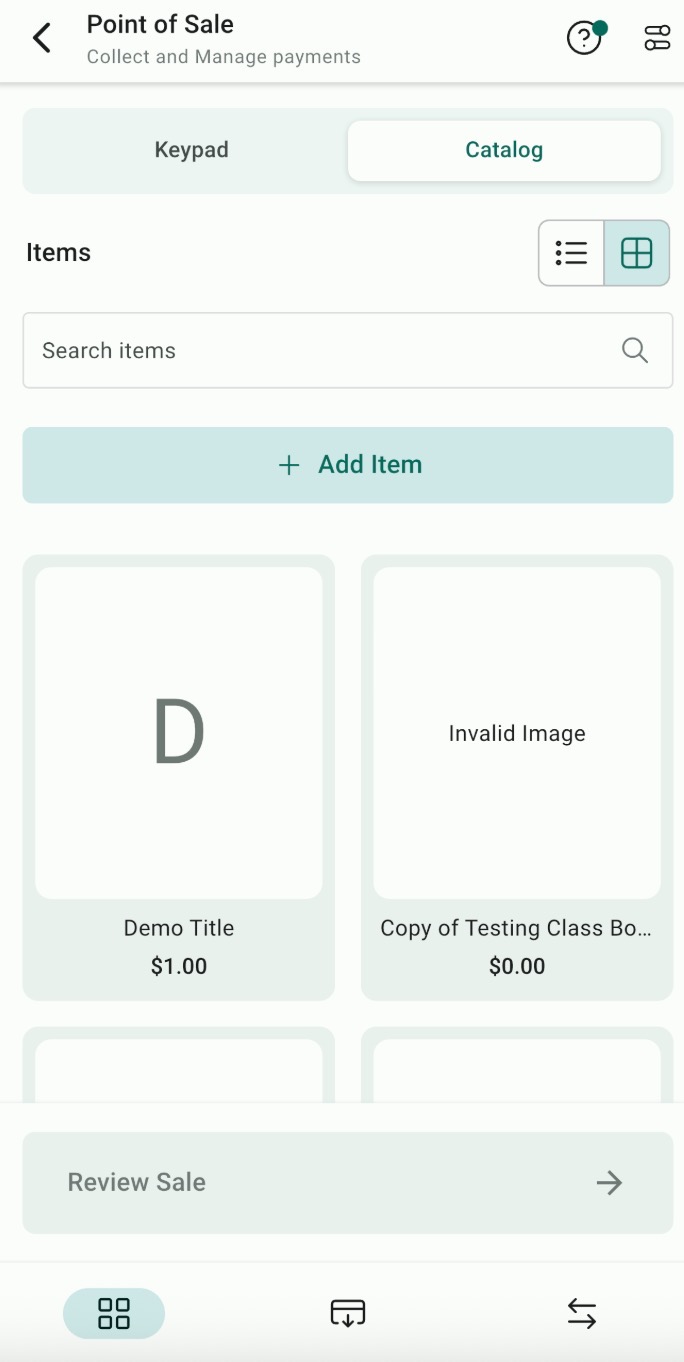Select the Invalid Image item thumbnail

click(517, 733)
